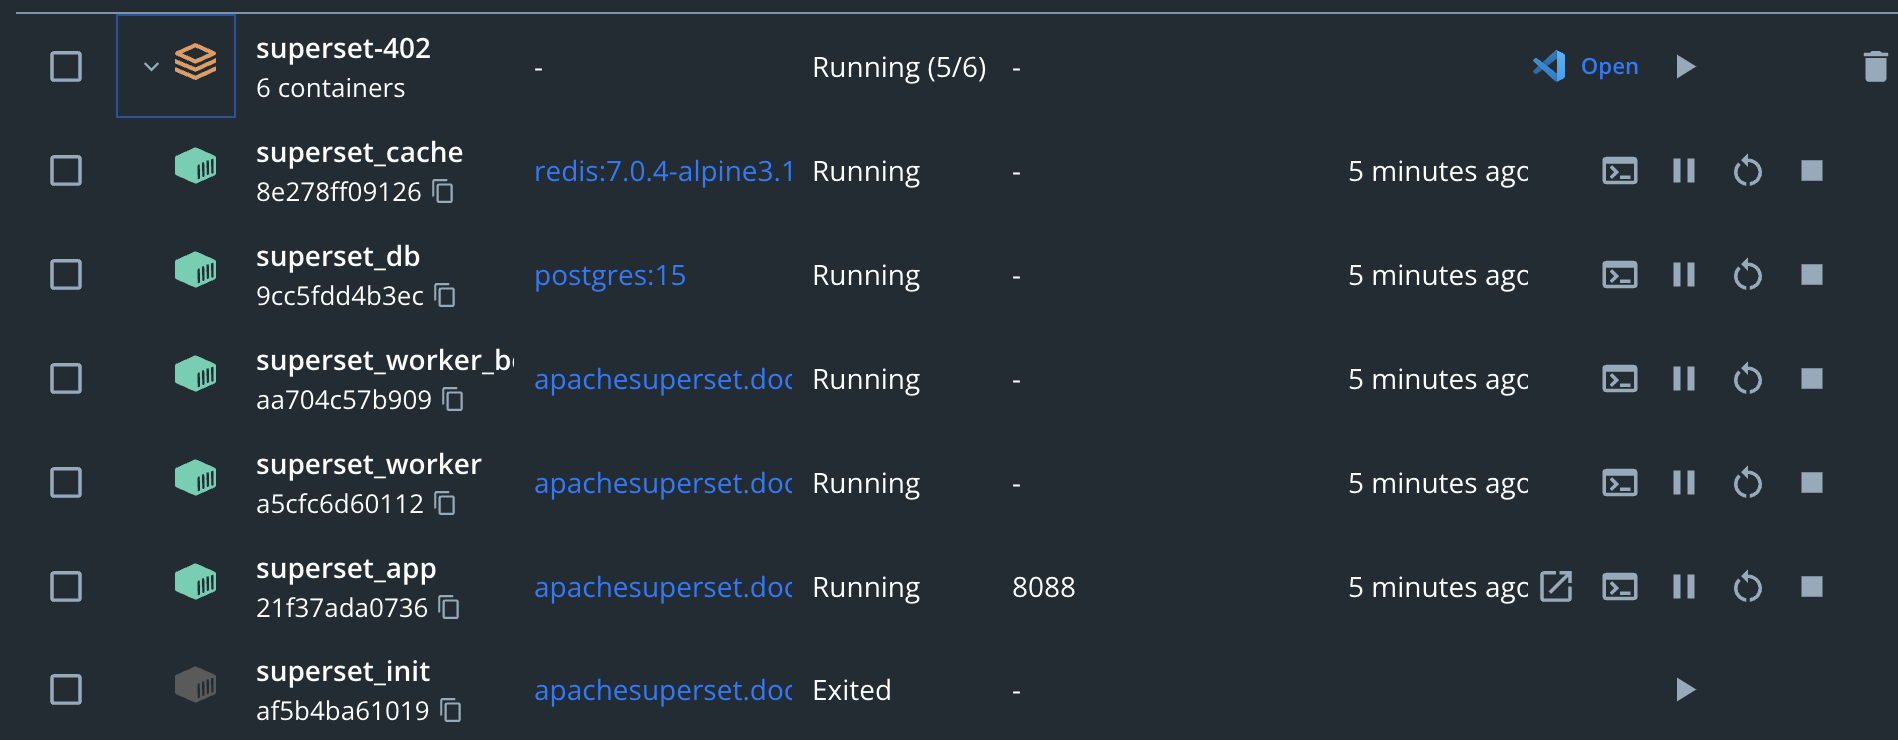Check the superset_db row checkbox
Screen dimensions: 1898x740
65,275
